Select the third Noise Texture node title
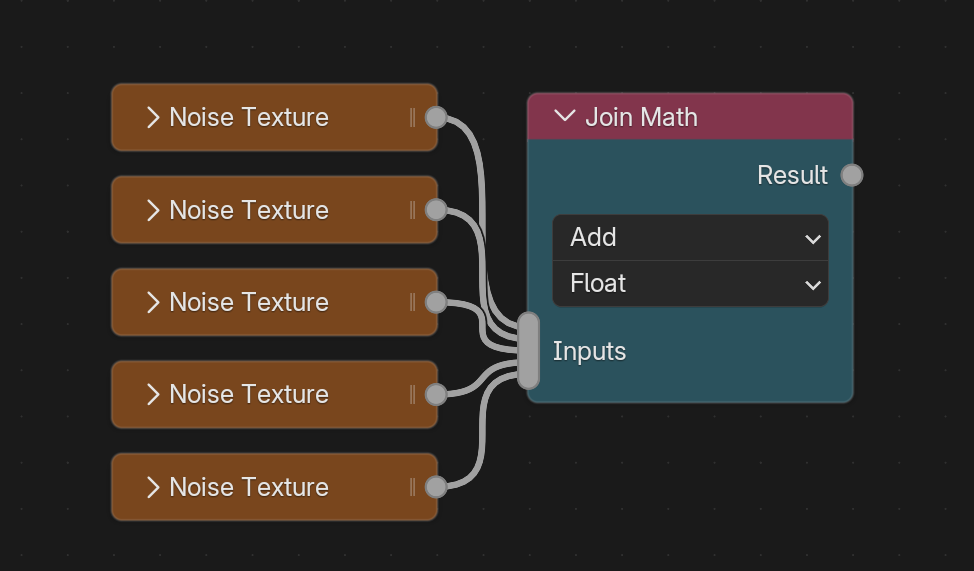 (249, 302)
